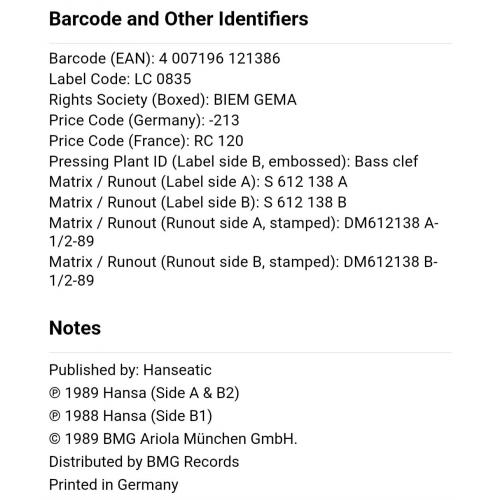Image resolution: width=500 pixels, height=500 pixels.
Task: Click Runout side B stamped DM612138 B entry
Action: click(243, 271)
